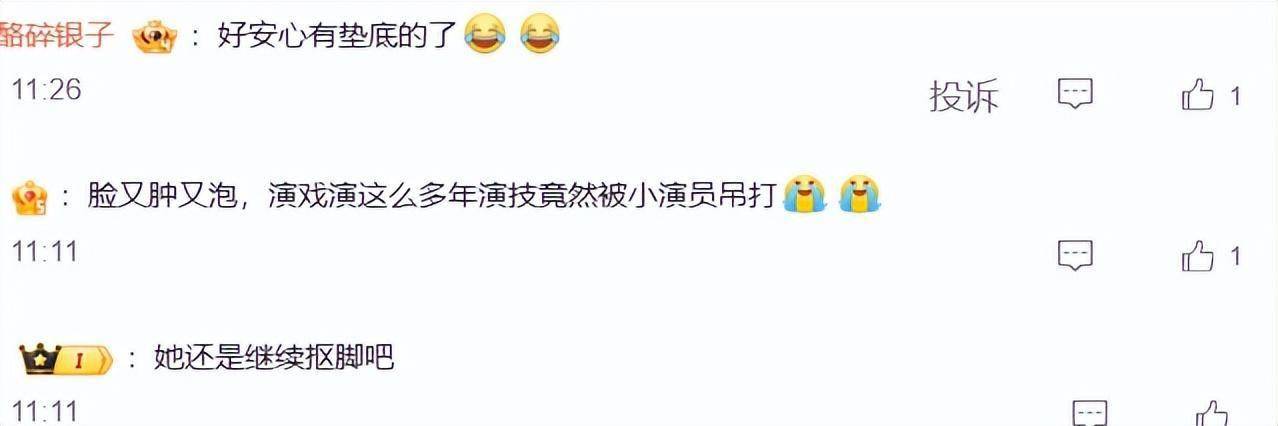This screenshot has height=426, width=1278.
Task: Like the 好安心有垫底的了 comment with thumbs-up
Action: click(x=1198, y=95)
